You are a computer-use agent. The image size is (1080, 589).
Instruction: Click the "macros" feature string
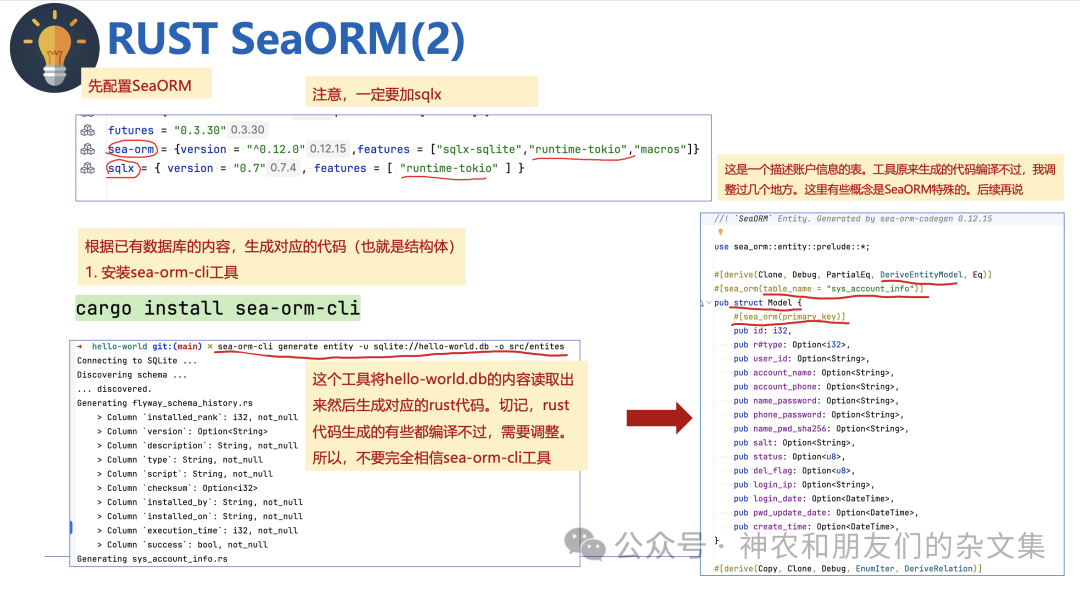[x=660, y=149]
